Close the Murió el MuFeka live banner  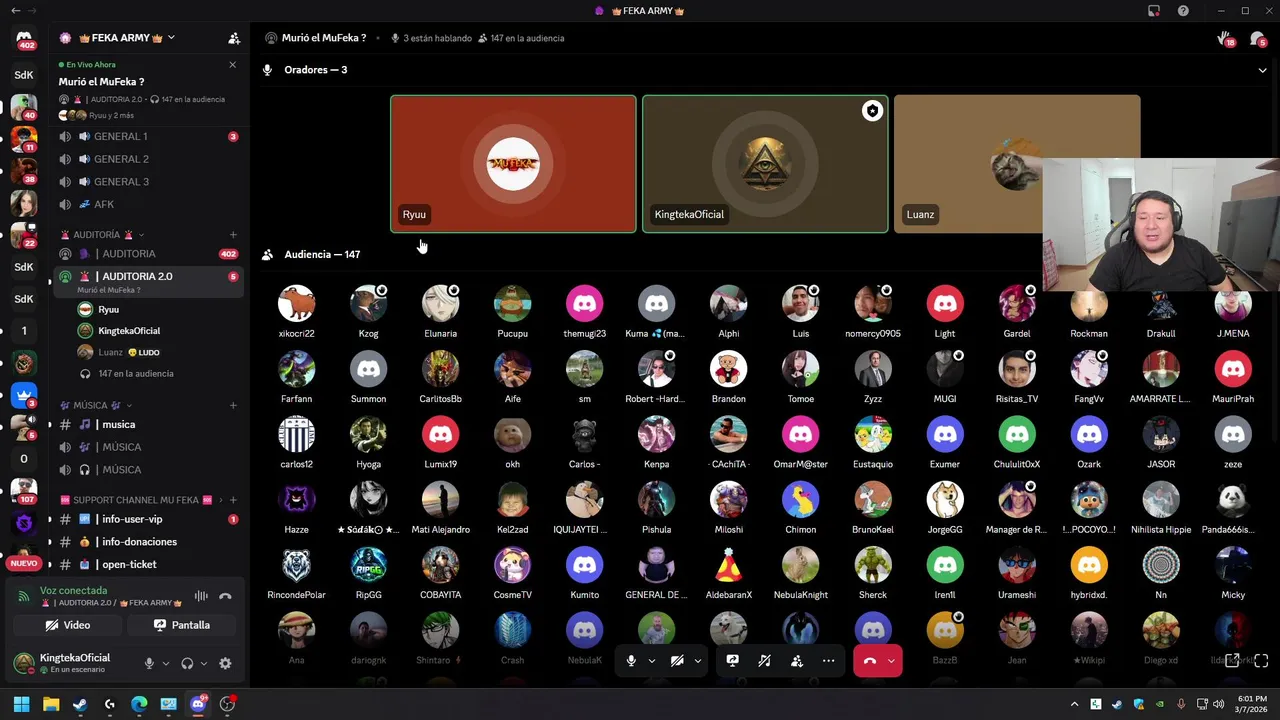[x=233, y=65]
